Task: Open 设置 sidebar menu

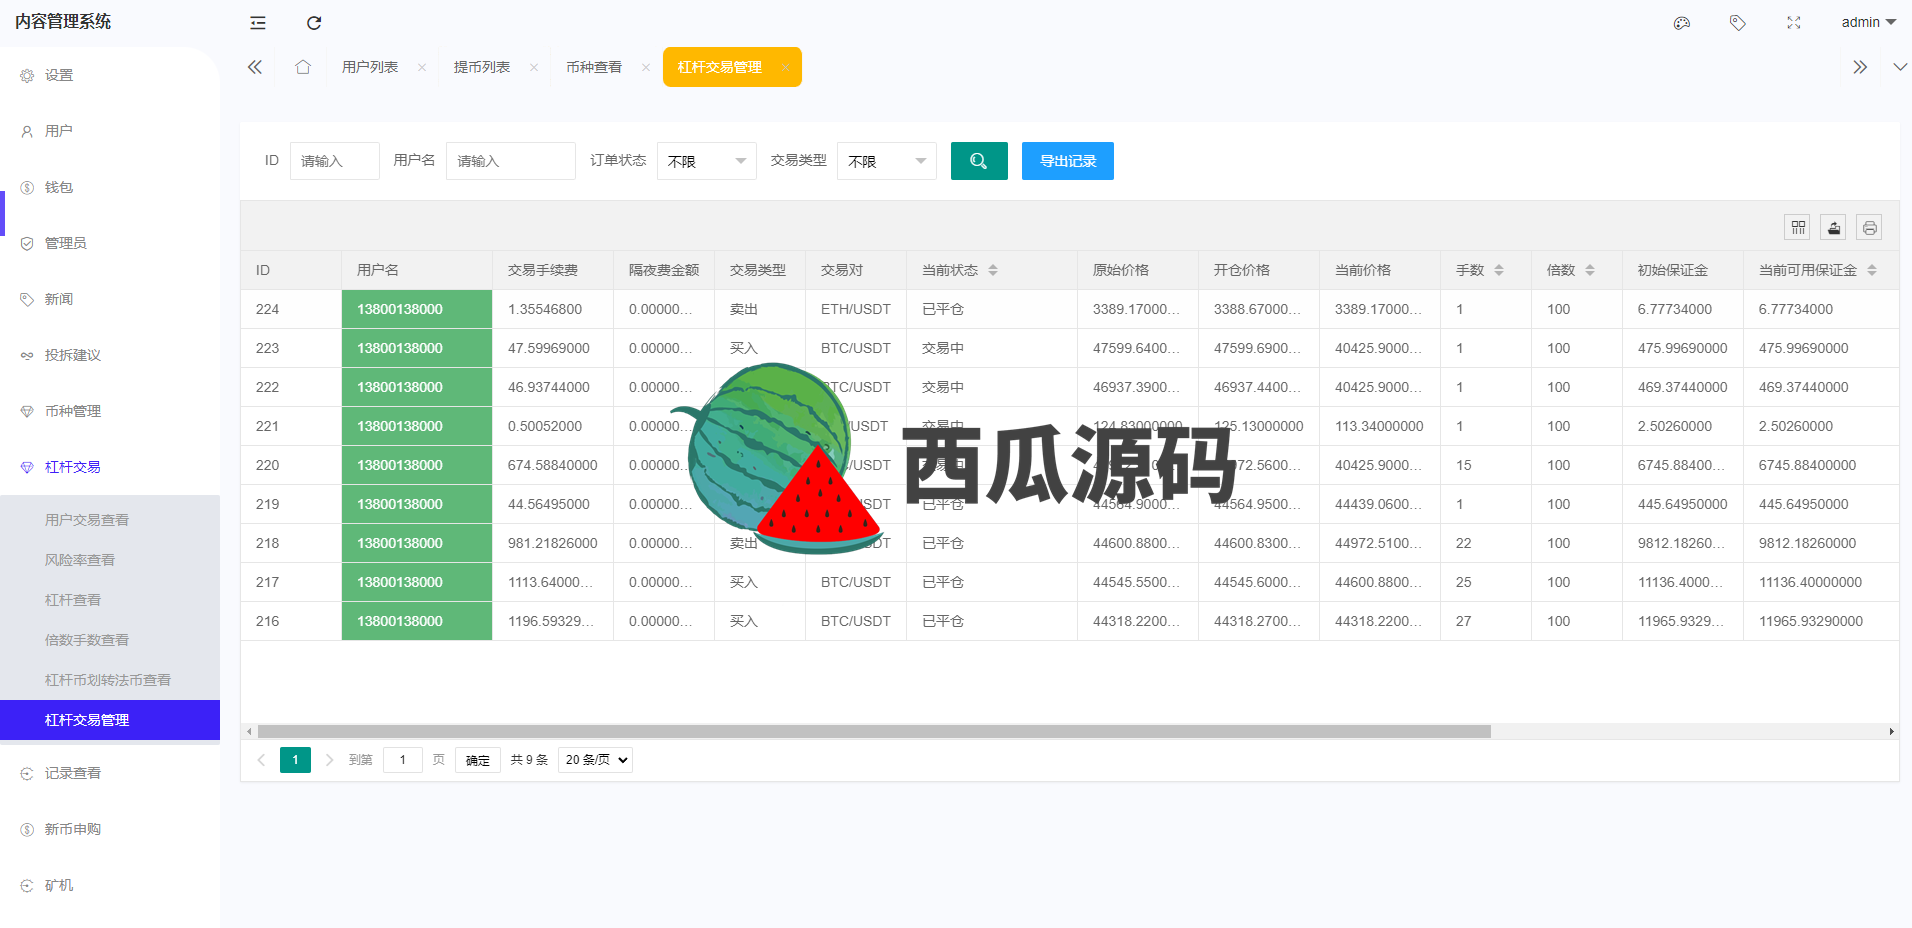Action: coord(110,75)
